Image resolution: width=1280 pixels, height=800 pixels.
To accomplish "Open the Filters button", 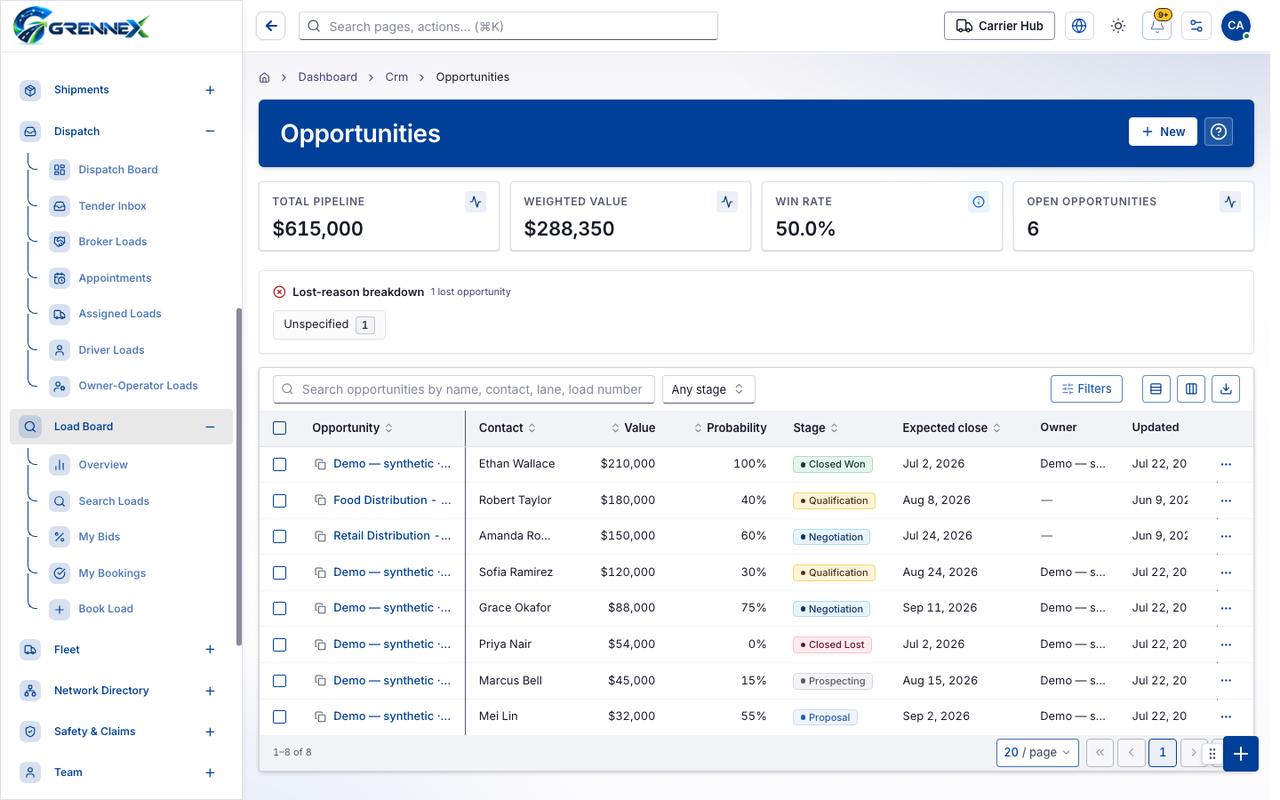I will (x=1087, y=389).
